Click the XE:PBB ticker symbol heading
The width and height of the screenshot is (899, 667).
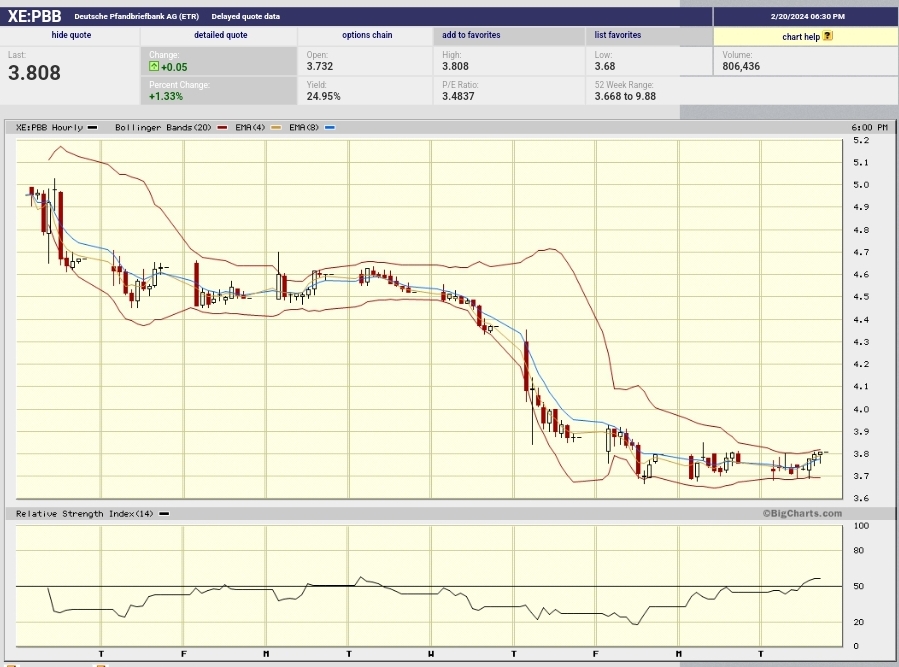pyautogui.click(x=34, y=16)
